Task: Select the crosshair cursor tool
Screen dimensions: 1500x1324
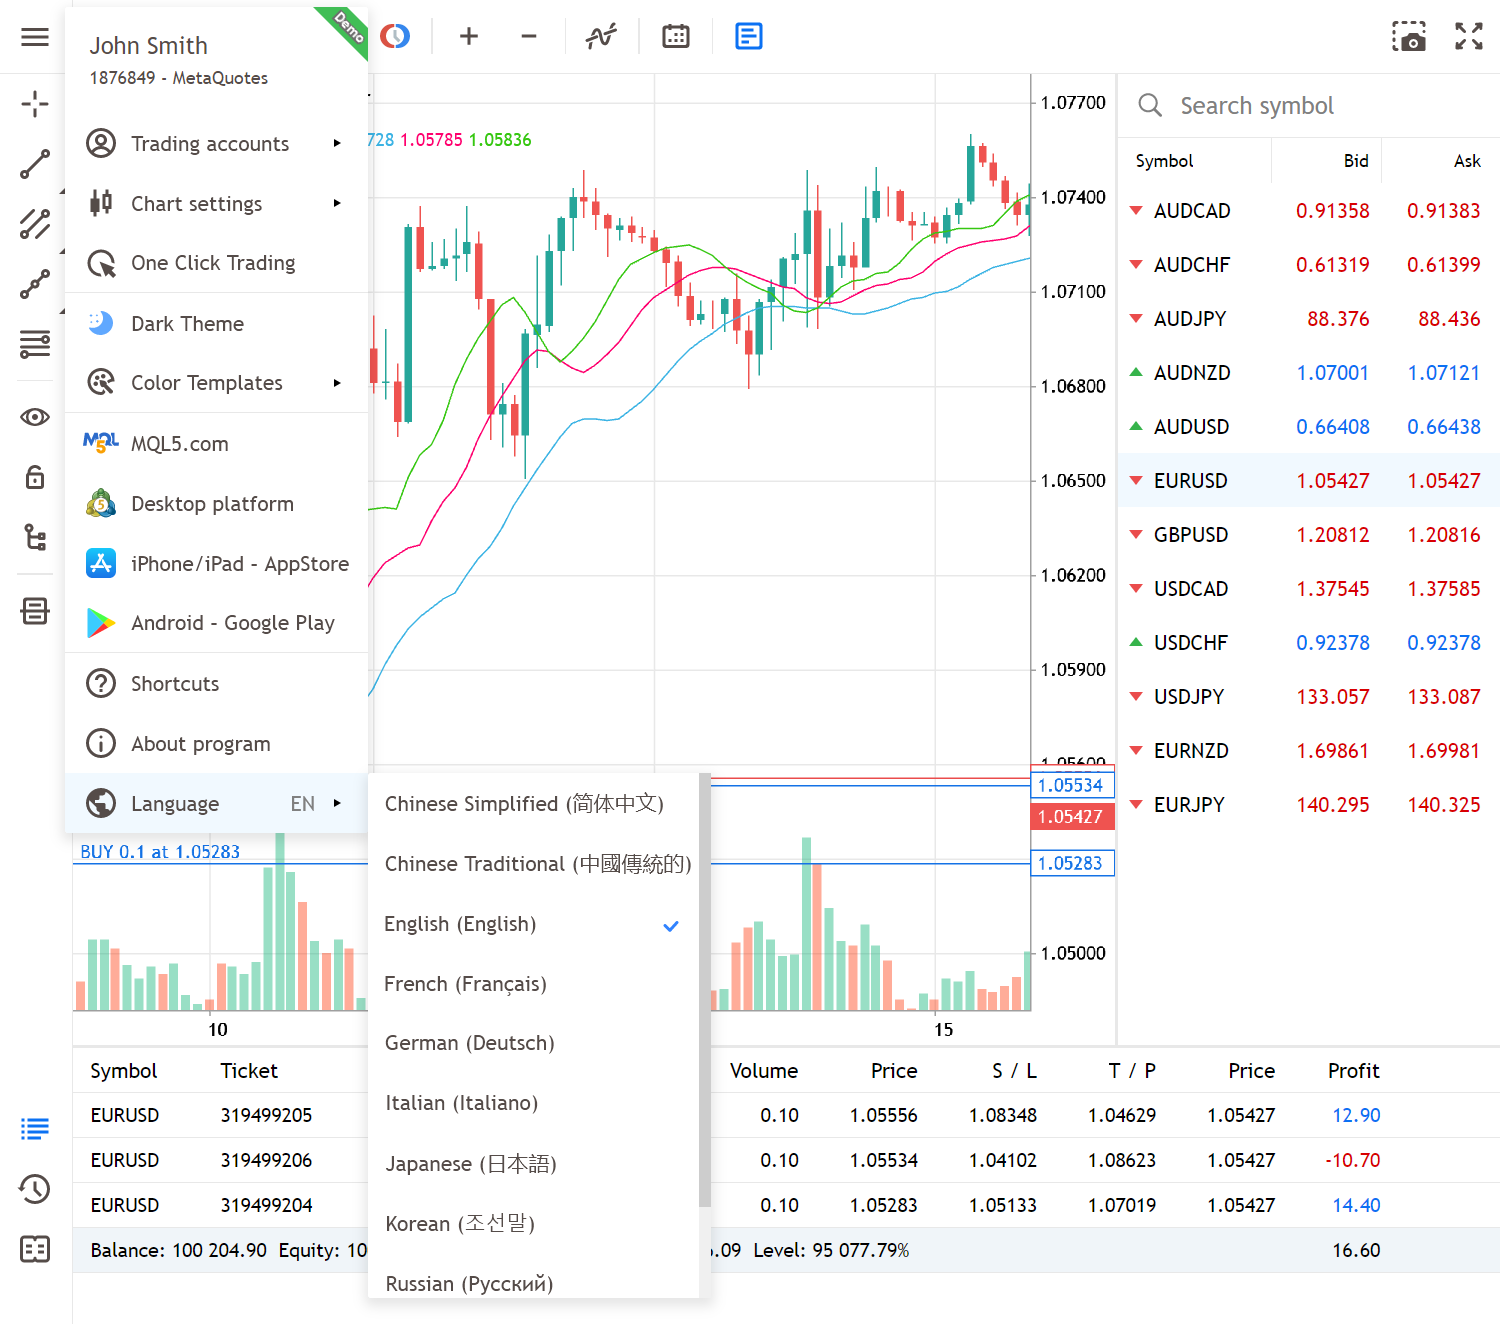Action: pyautogui.click(x=35, y=104)
